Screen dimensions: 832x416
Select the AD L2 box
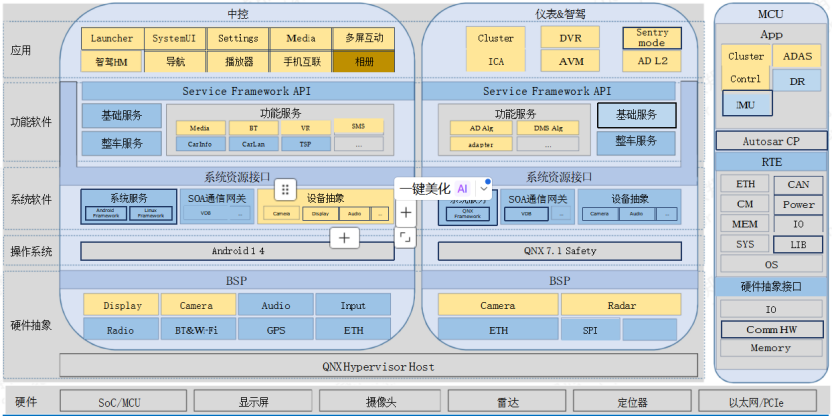pyautogui.click(x=652, y=61)
